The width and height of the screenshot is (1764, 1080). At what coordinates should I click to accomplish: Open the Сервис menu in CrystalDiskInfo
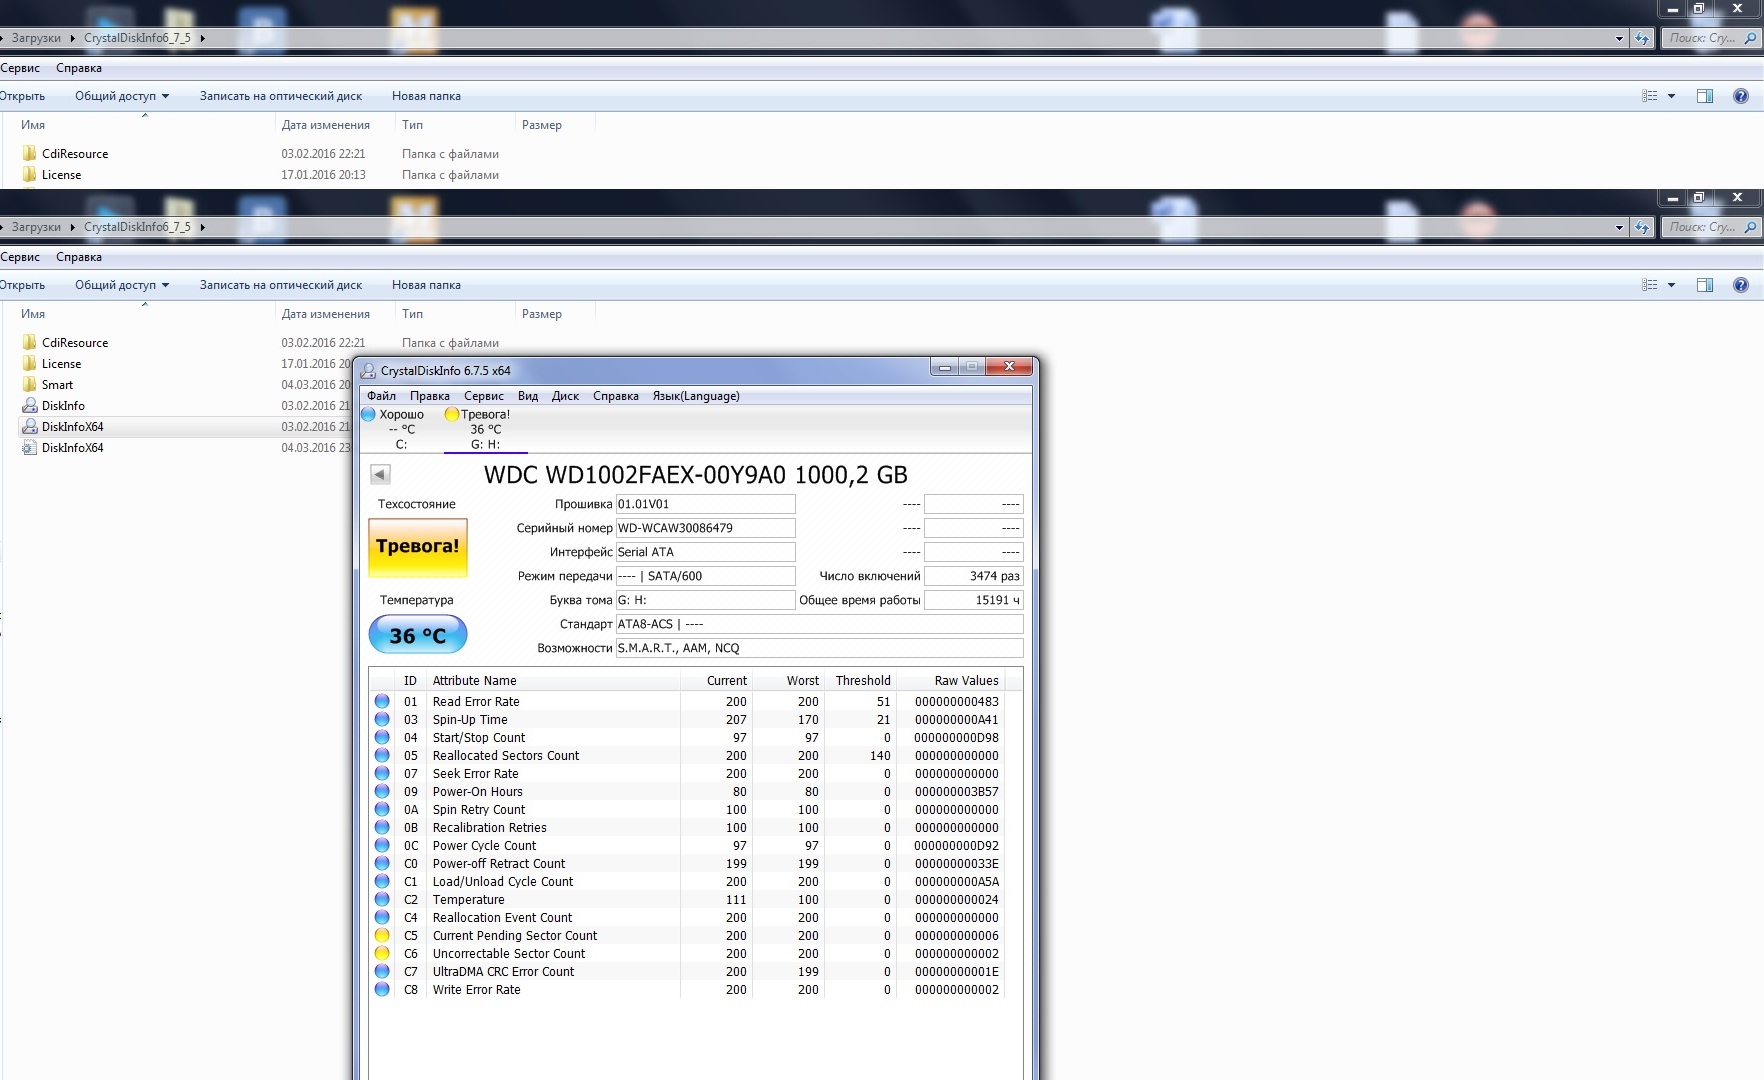tap(484, 396)
